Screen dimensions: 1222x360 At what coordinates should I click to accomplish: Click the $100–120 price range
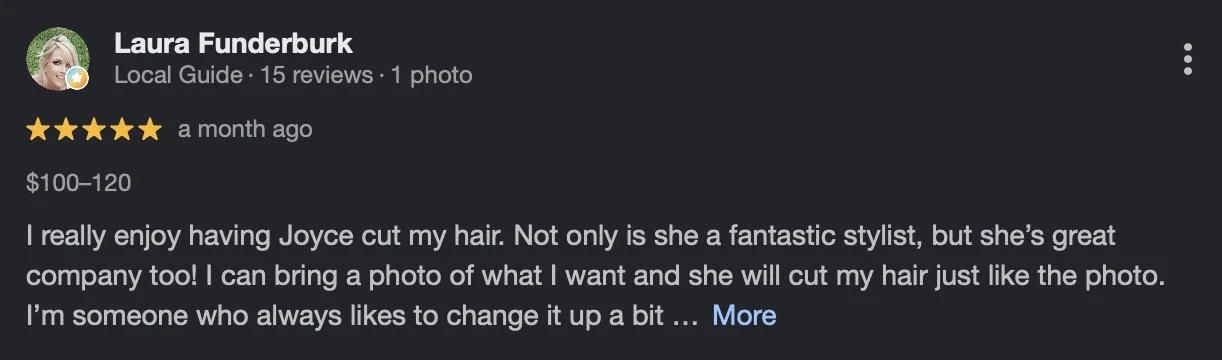tap(79, 183)
